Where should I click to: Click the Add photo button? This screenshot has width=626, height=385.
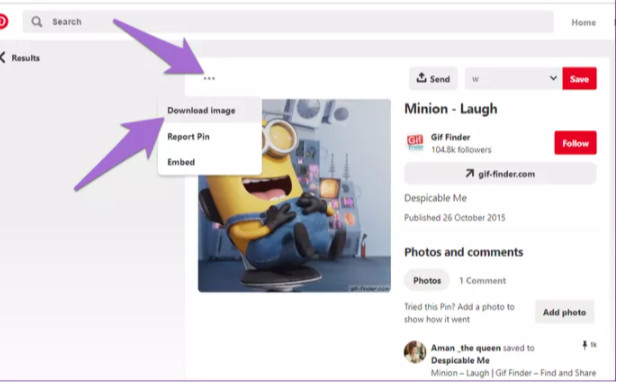[x=564, y=312]
